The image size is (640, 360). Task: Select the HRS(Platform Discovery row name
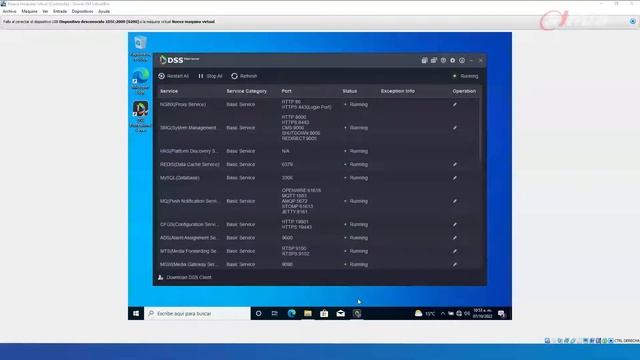coord(189,151)
